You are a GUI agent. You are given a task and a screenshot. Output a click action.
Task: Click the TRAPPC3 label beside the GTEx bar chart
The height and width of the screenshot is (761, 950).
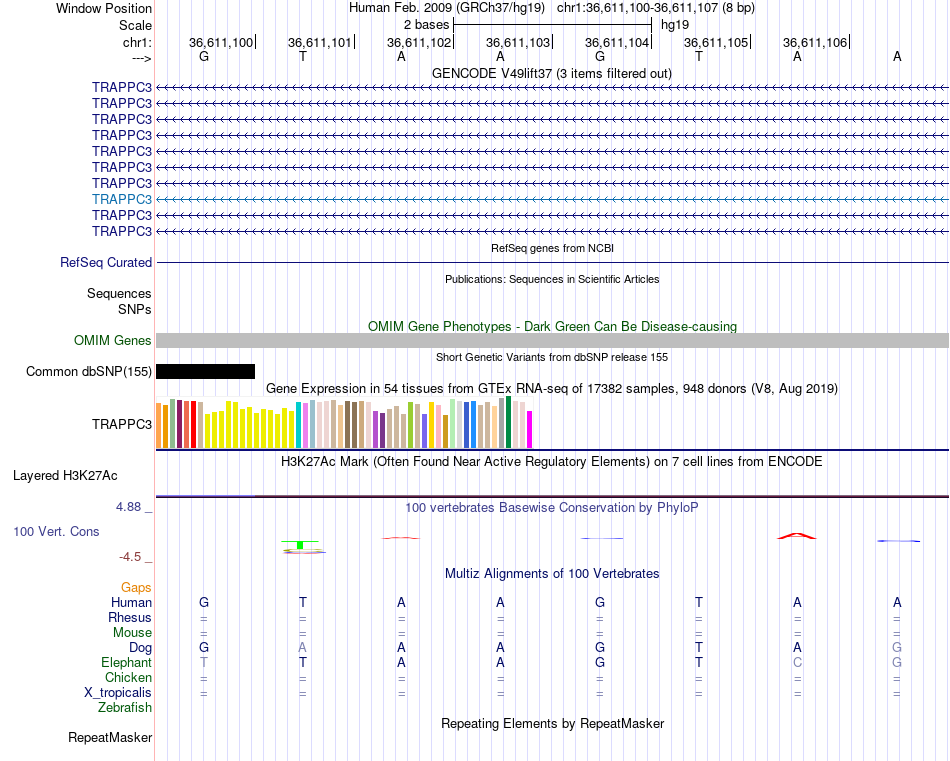[x=122, y=424]
